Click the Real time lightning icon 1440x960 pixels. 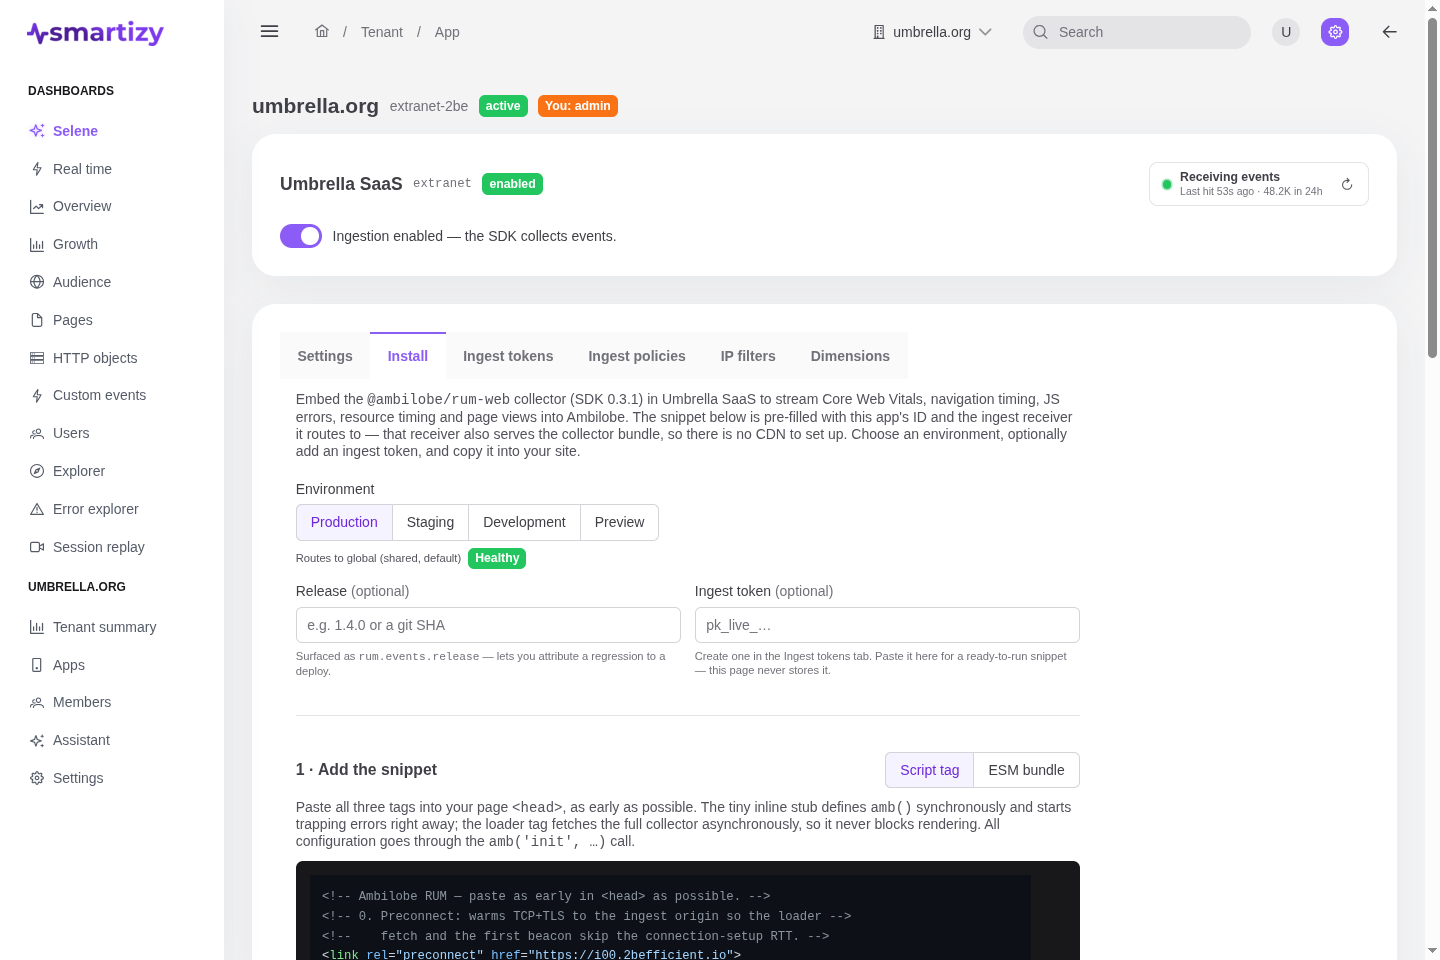coord(37,169)
